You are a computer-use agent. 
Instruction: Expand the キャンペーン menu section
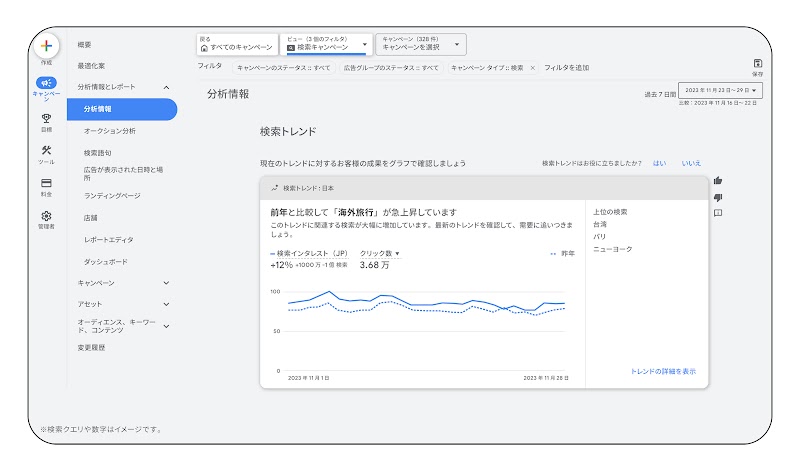point(166,283)
